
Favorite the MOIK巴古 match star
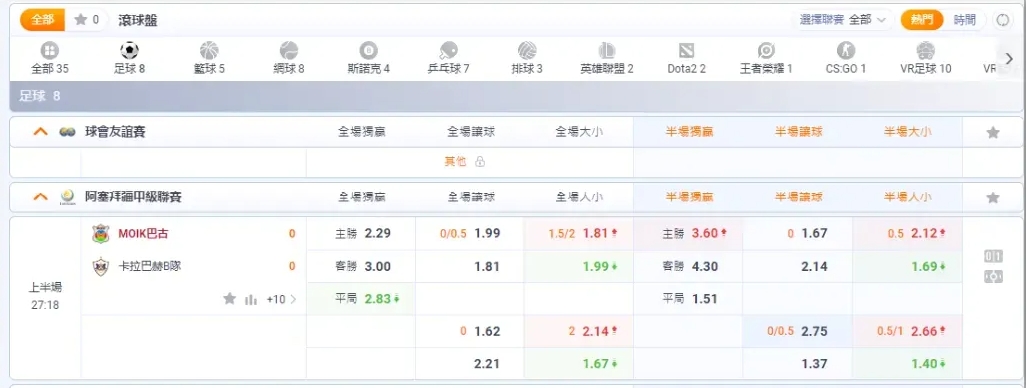click(229, 299)
